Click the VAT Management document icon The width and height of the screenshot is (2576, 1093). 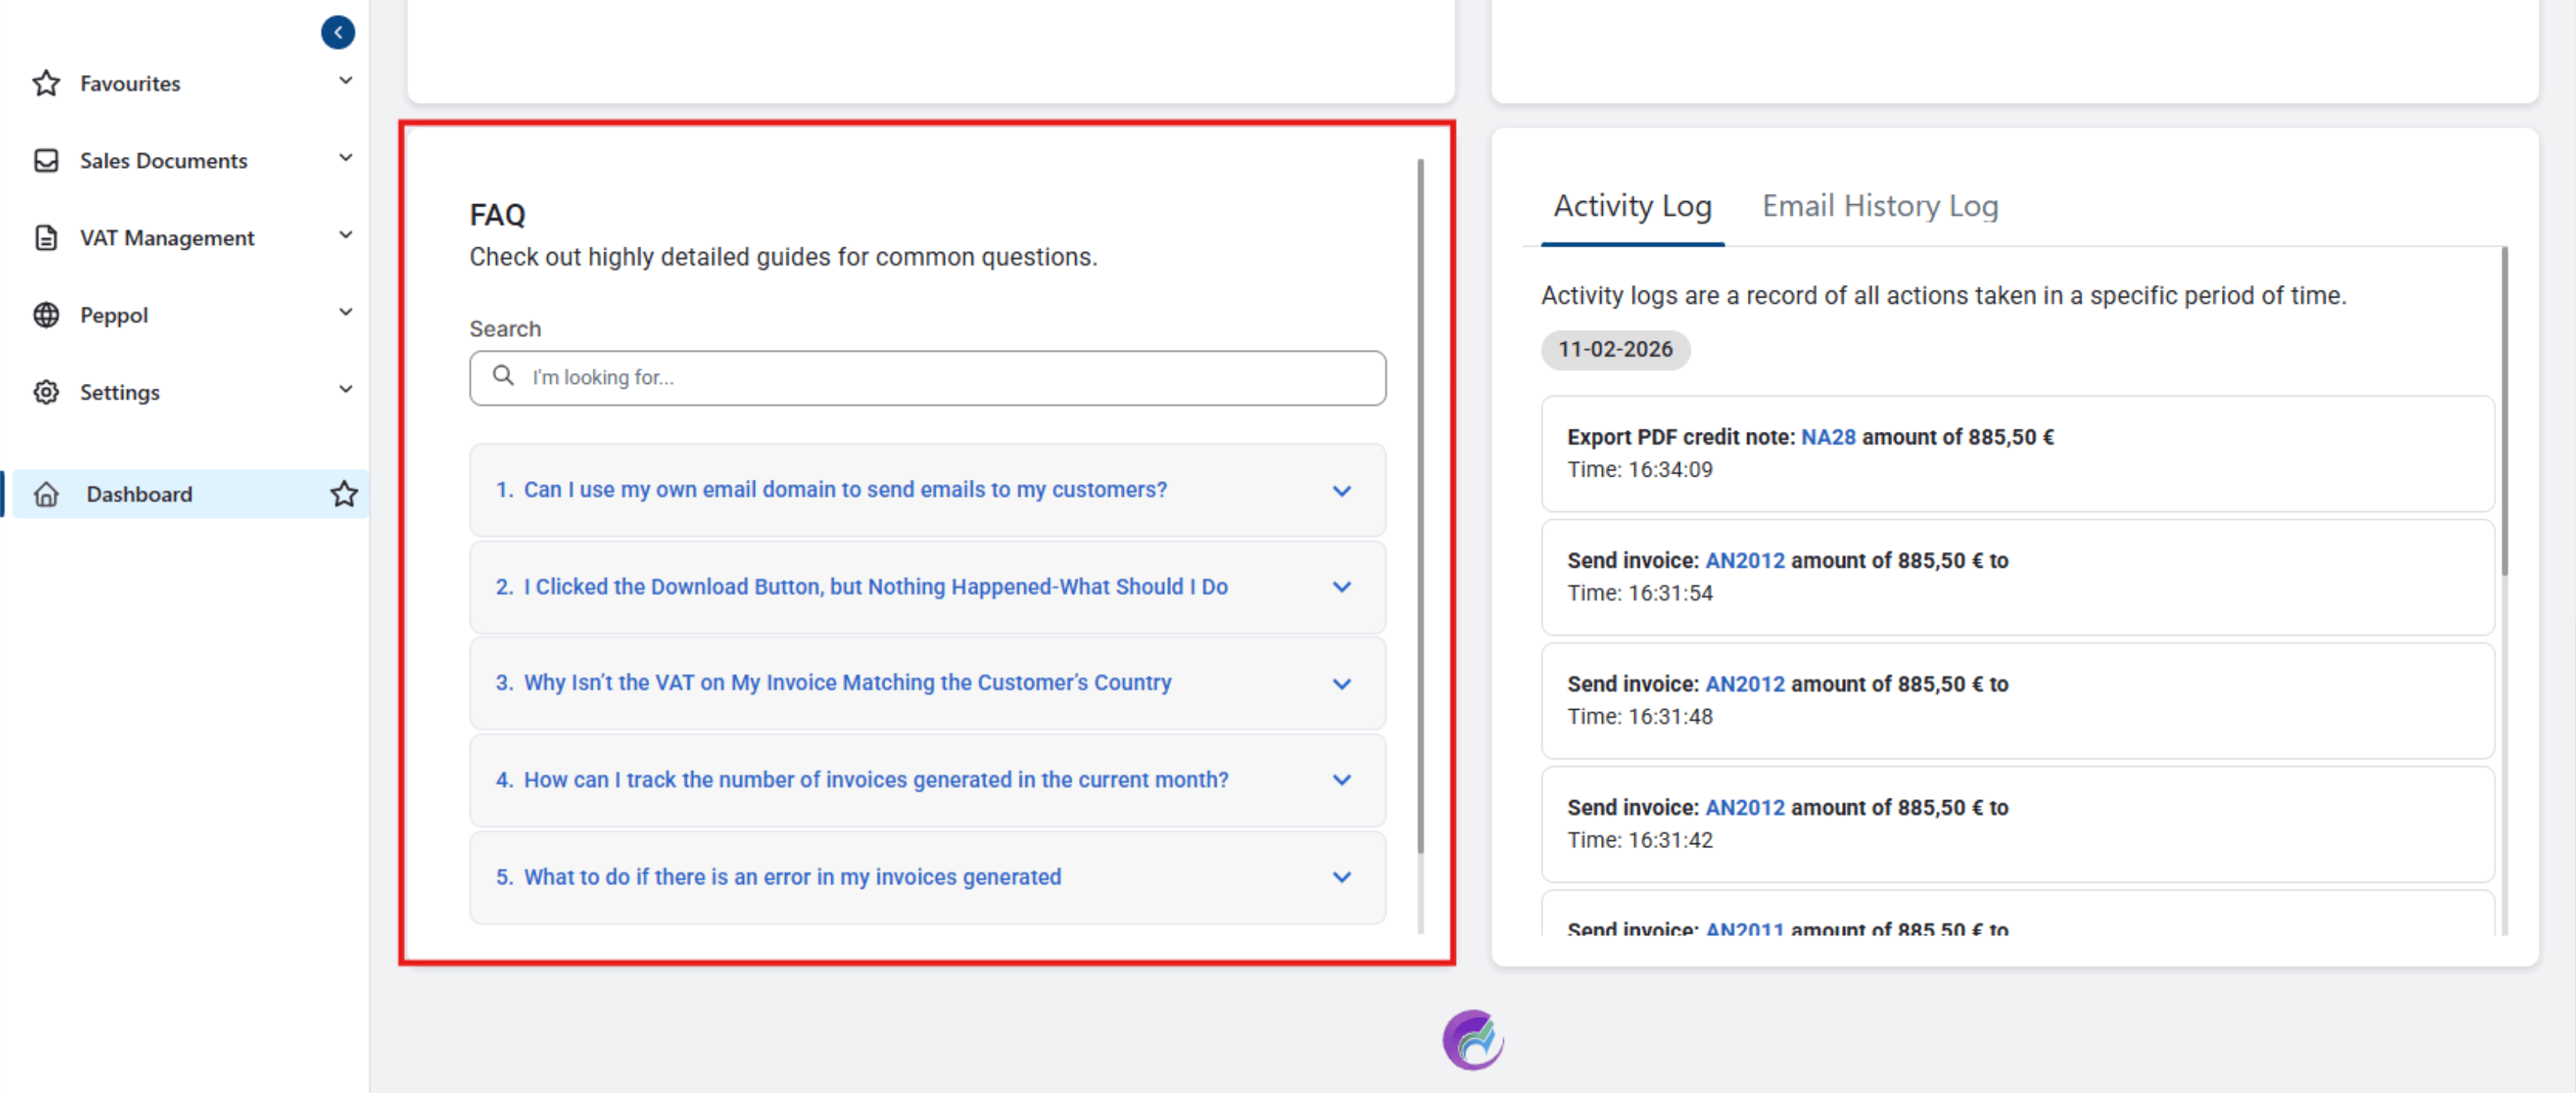[x=46, y=237]
